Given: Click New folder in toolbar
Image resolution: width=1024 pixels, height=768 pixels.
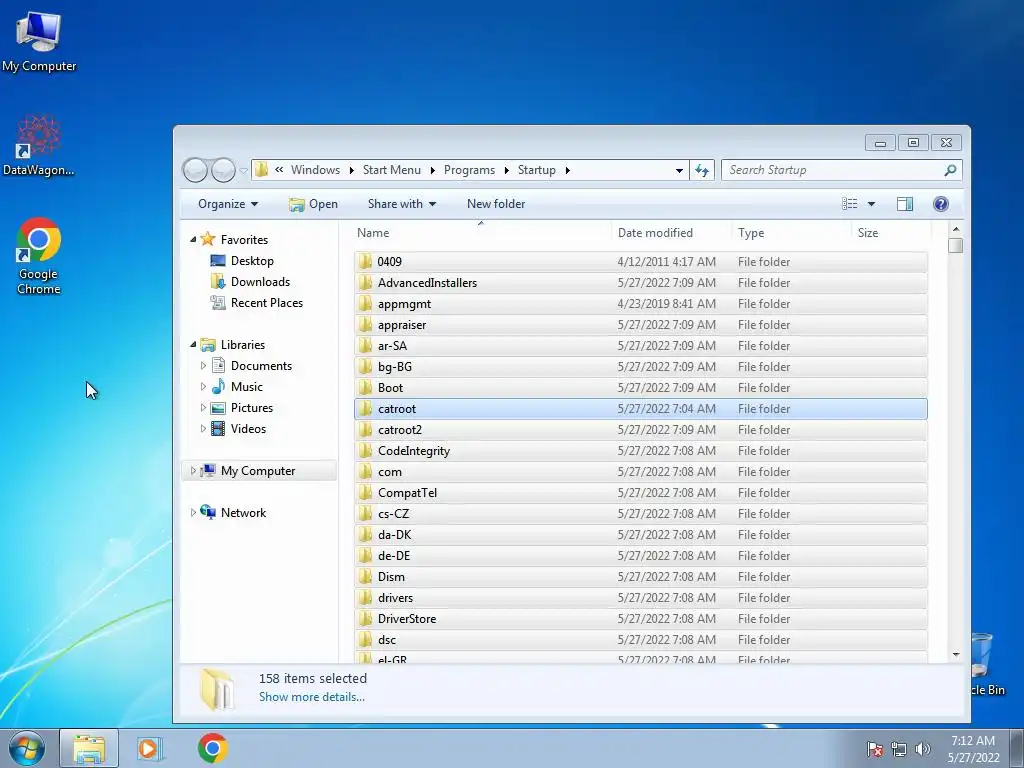Looking at the screenshot, I should point(496,204).
